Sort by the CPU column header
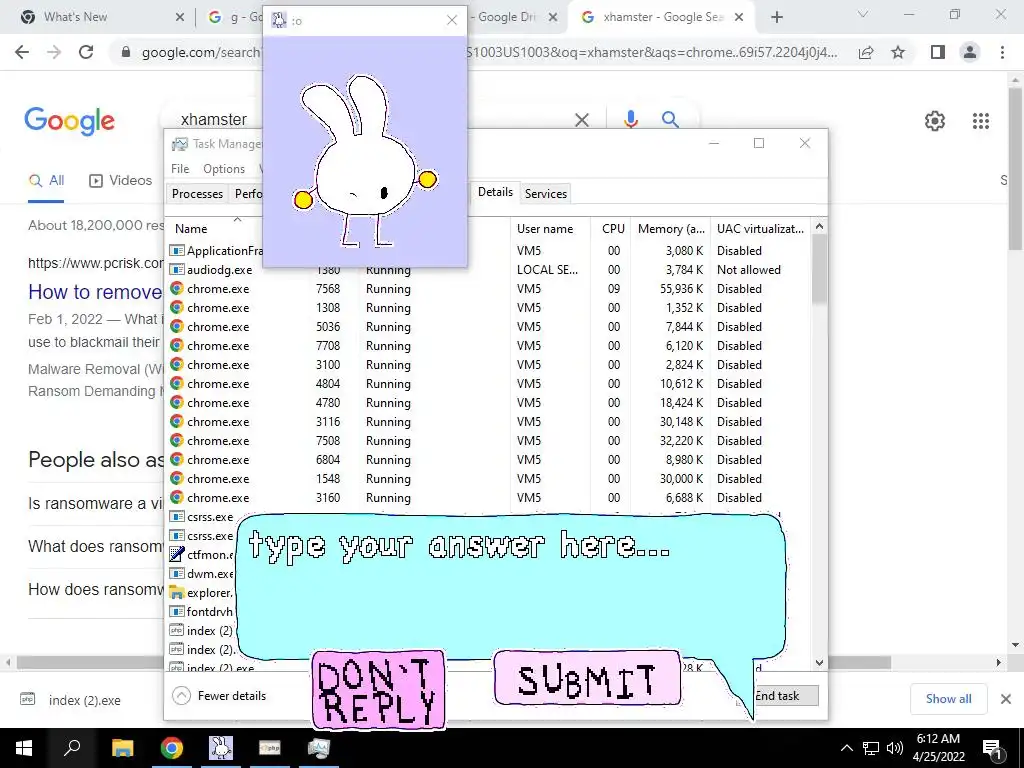The height and width of the screenshot is (768, 1024). 613,229
